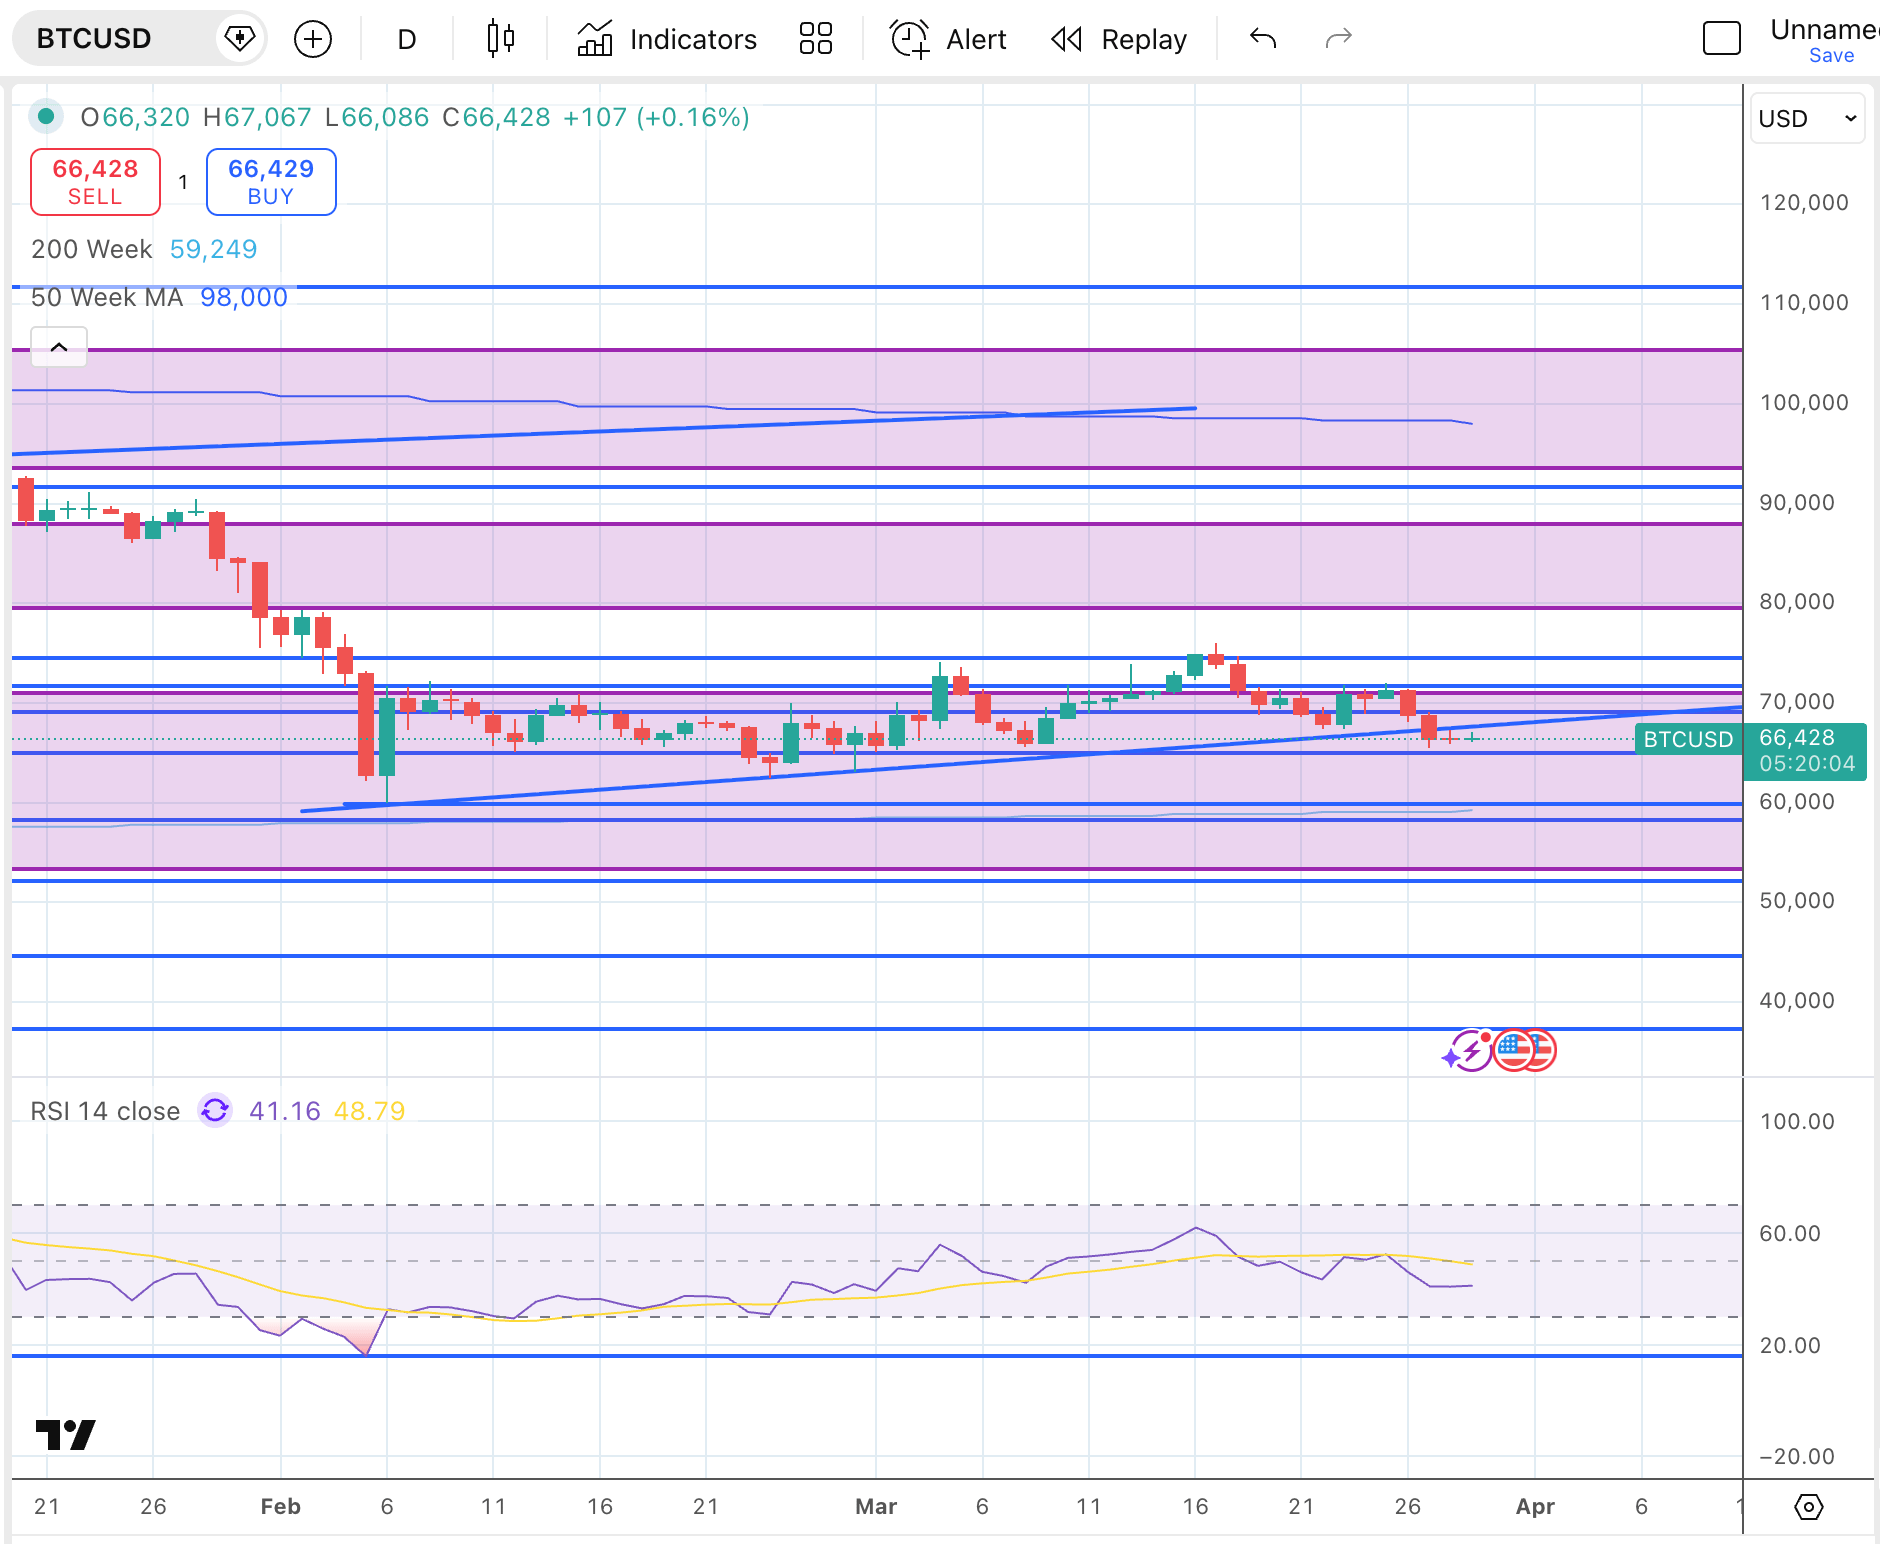Click the diamond premium icon beside BTCUSD
This screenshot has height=1544, width=1880.
tap(239, 39)
